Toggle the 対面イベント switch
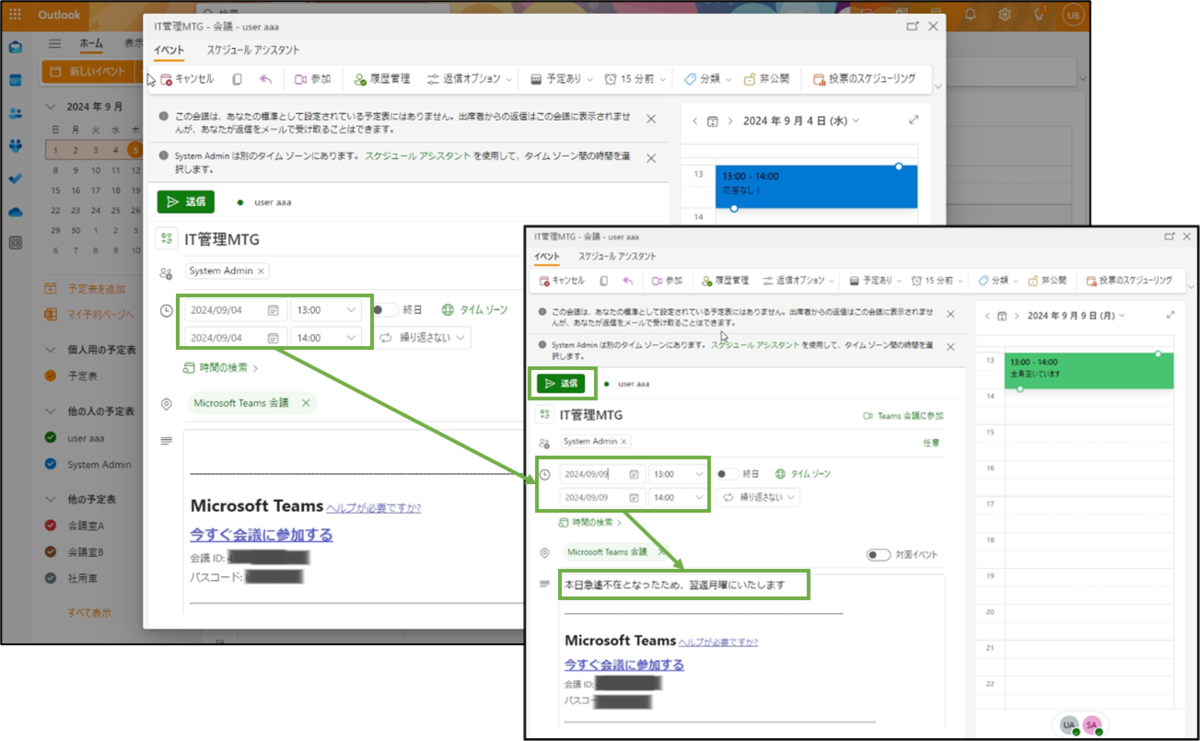 878,555
